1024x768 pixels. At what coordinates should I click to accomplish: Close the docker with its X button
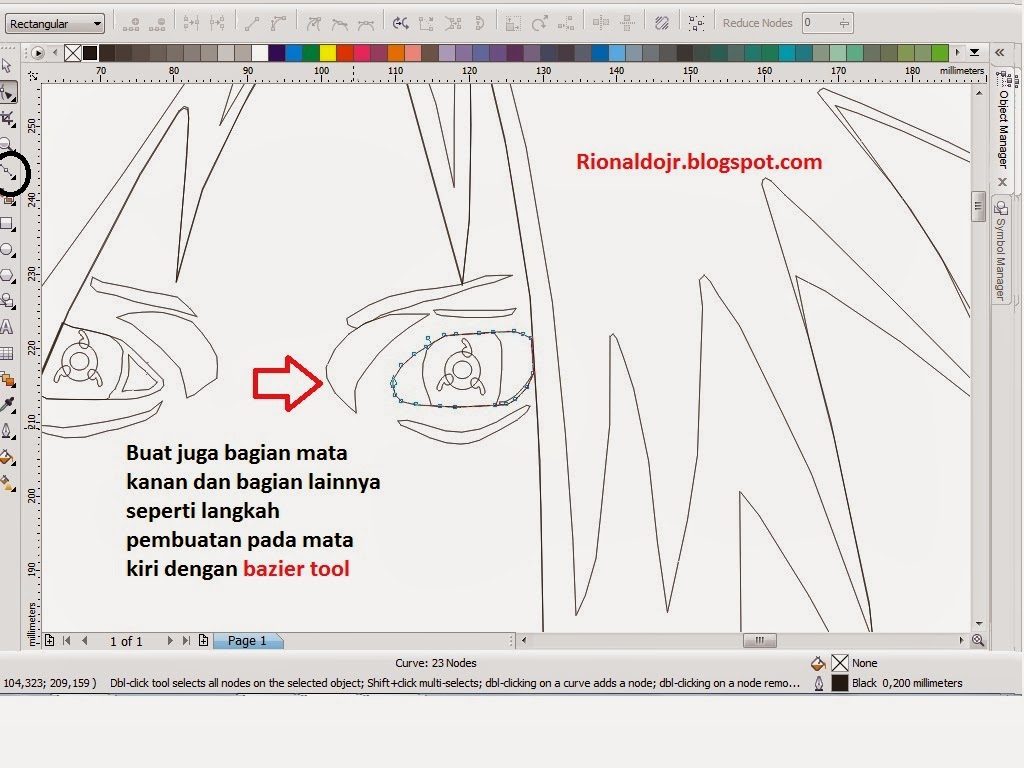point(1002,182)
